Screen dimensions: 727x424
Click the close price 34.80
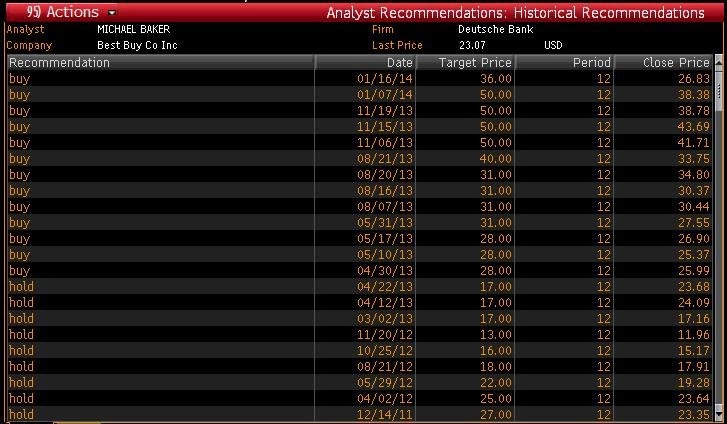(x=694, y=174)
